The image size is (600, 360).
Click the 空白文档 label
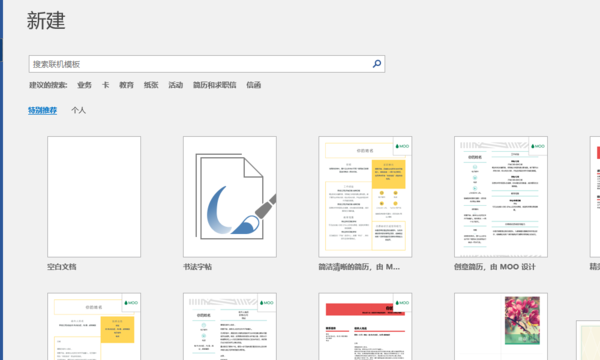point(62,267)
